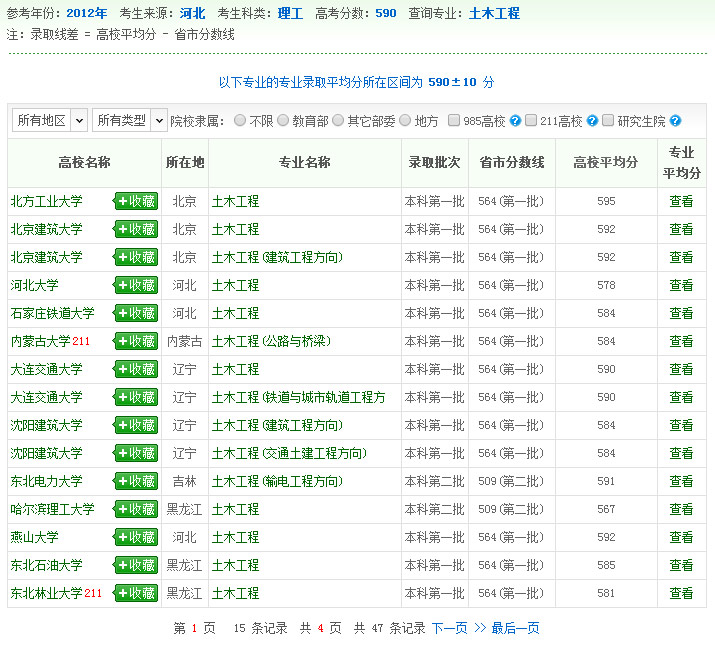Click 查看 in 北方工业大学 row

pyautogui.click(x=681, y=201)
